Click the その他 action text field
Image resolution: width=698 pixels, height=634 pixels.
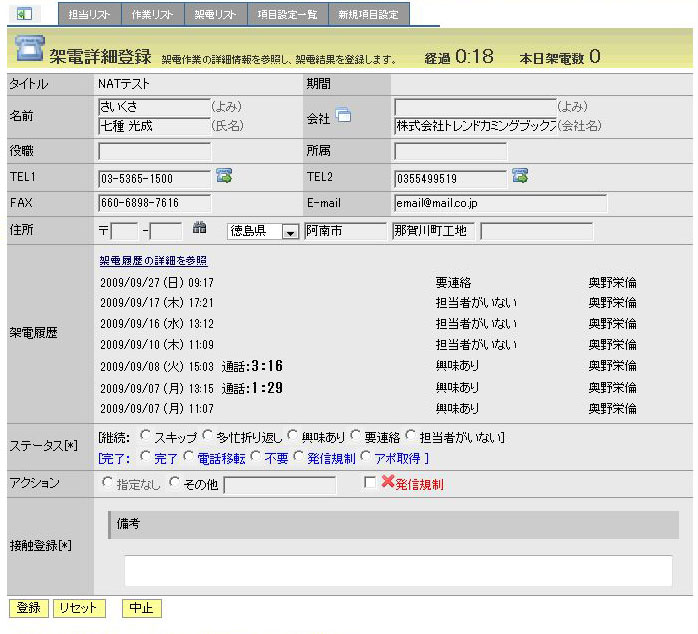[x=280, y=484]
